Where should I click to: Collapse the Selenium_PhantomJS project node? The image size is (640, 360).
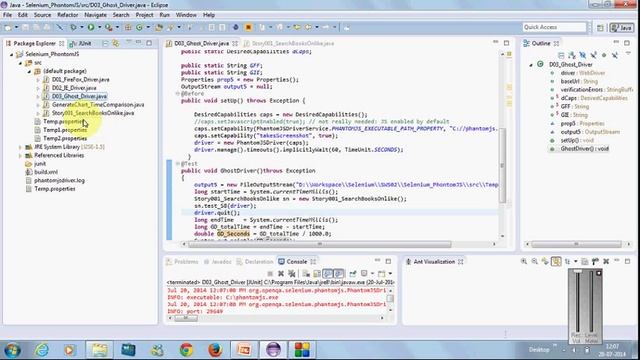[x=12, y=54]
